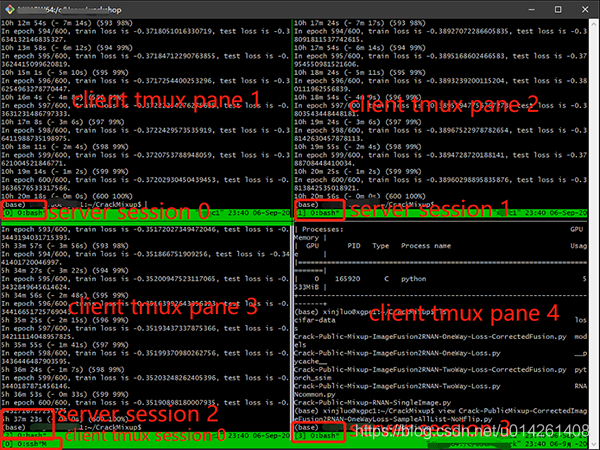Maximize the terminal window
Viewport: 600px width, 450px height.
coord(558,10)
